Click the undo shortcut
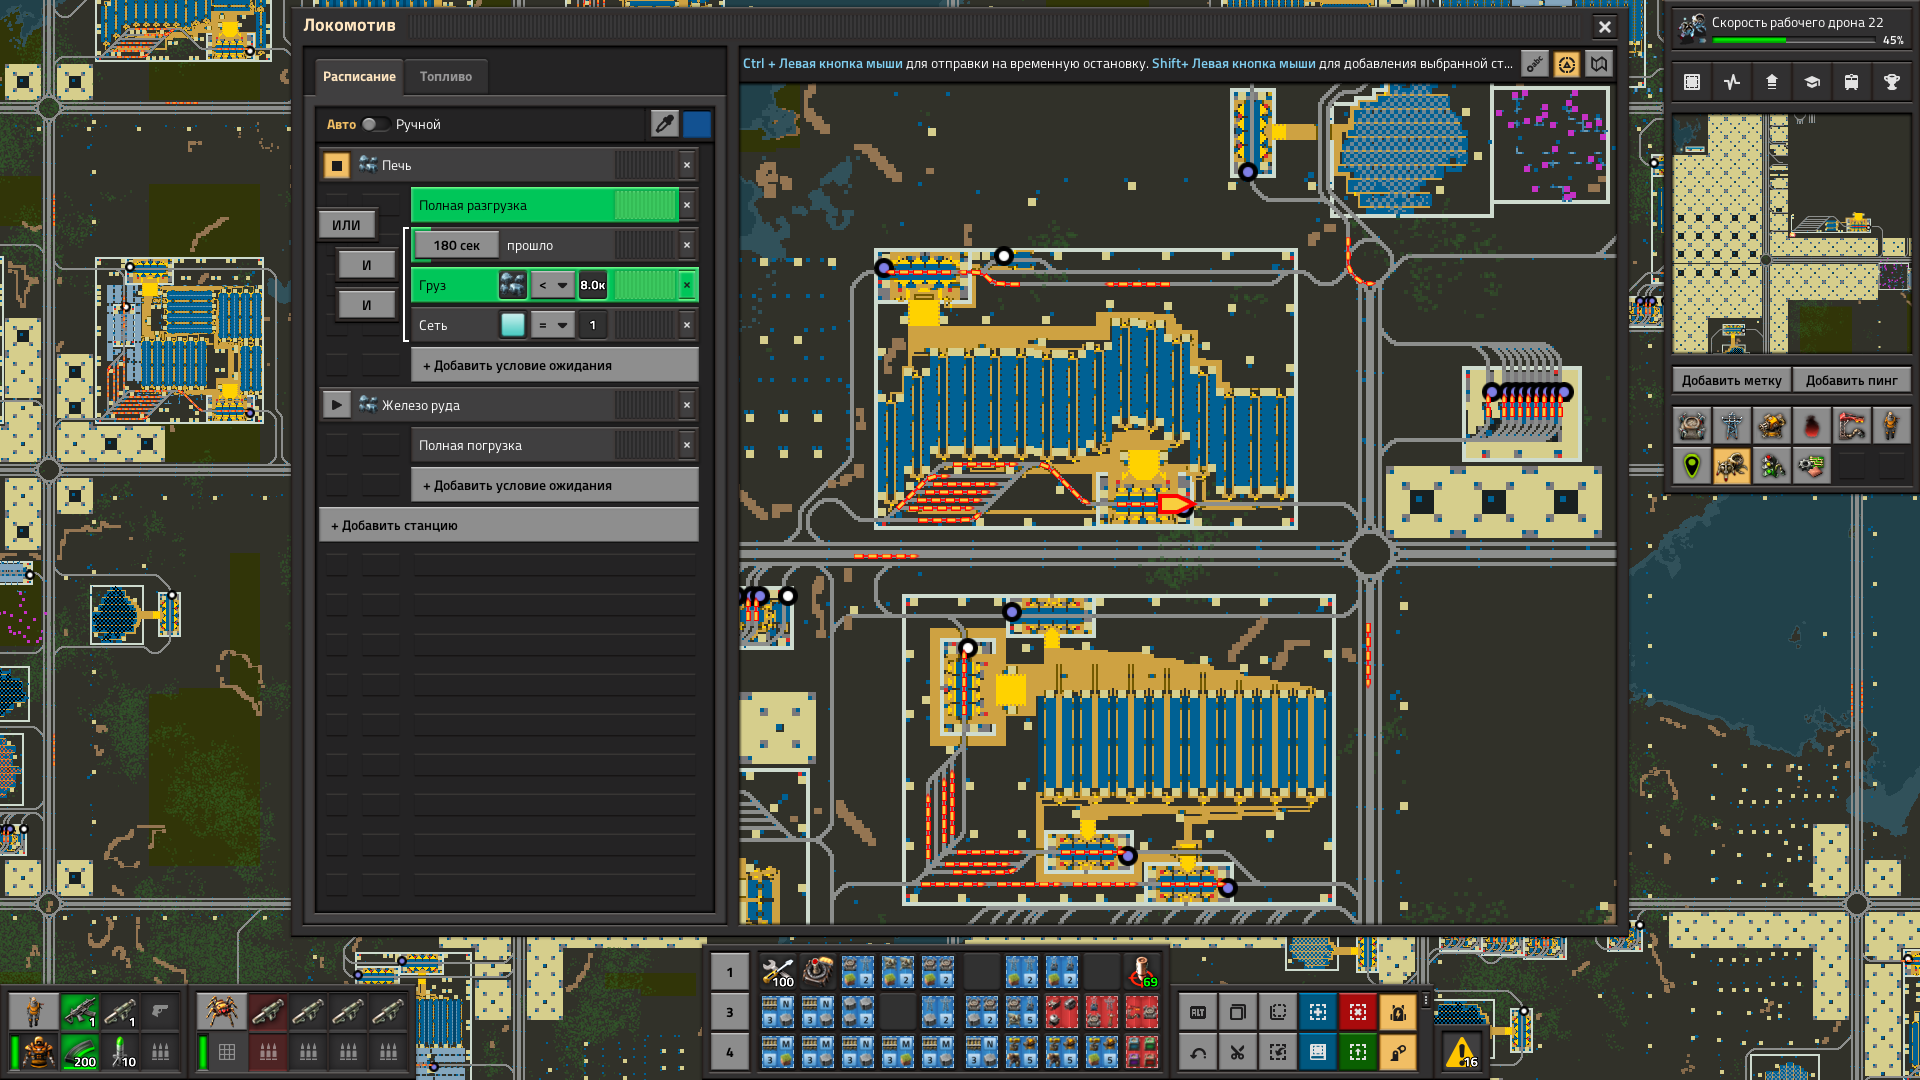Viewport: 1920px width, 1080px height. (x=1198, y=1052)
